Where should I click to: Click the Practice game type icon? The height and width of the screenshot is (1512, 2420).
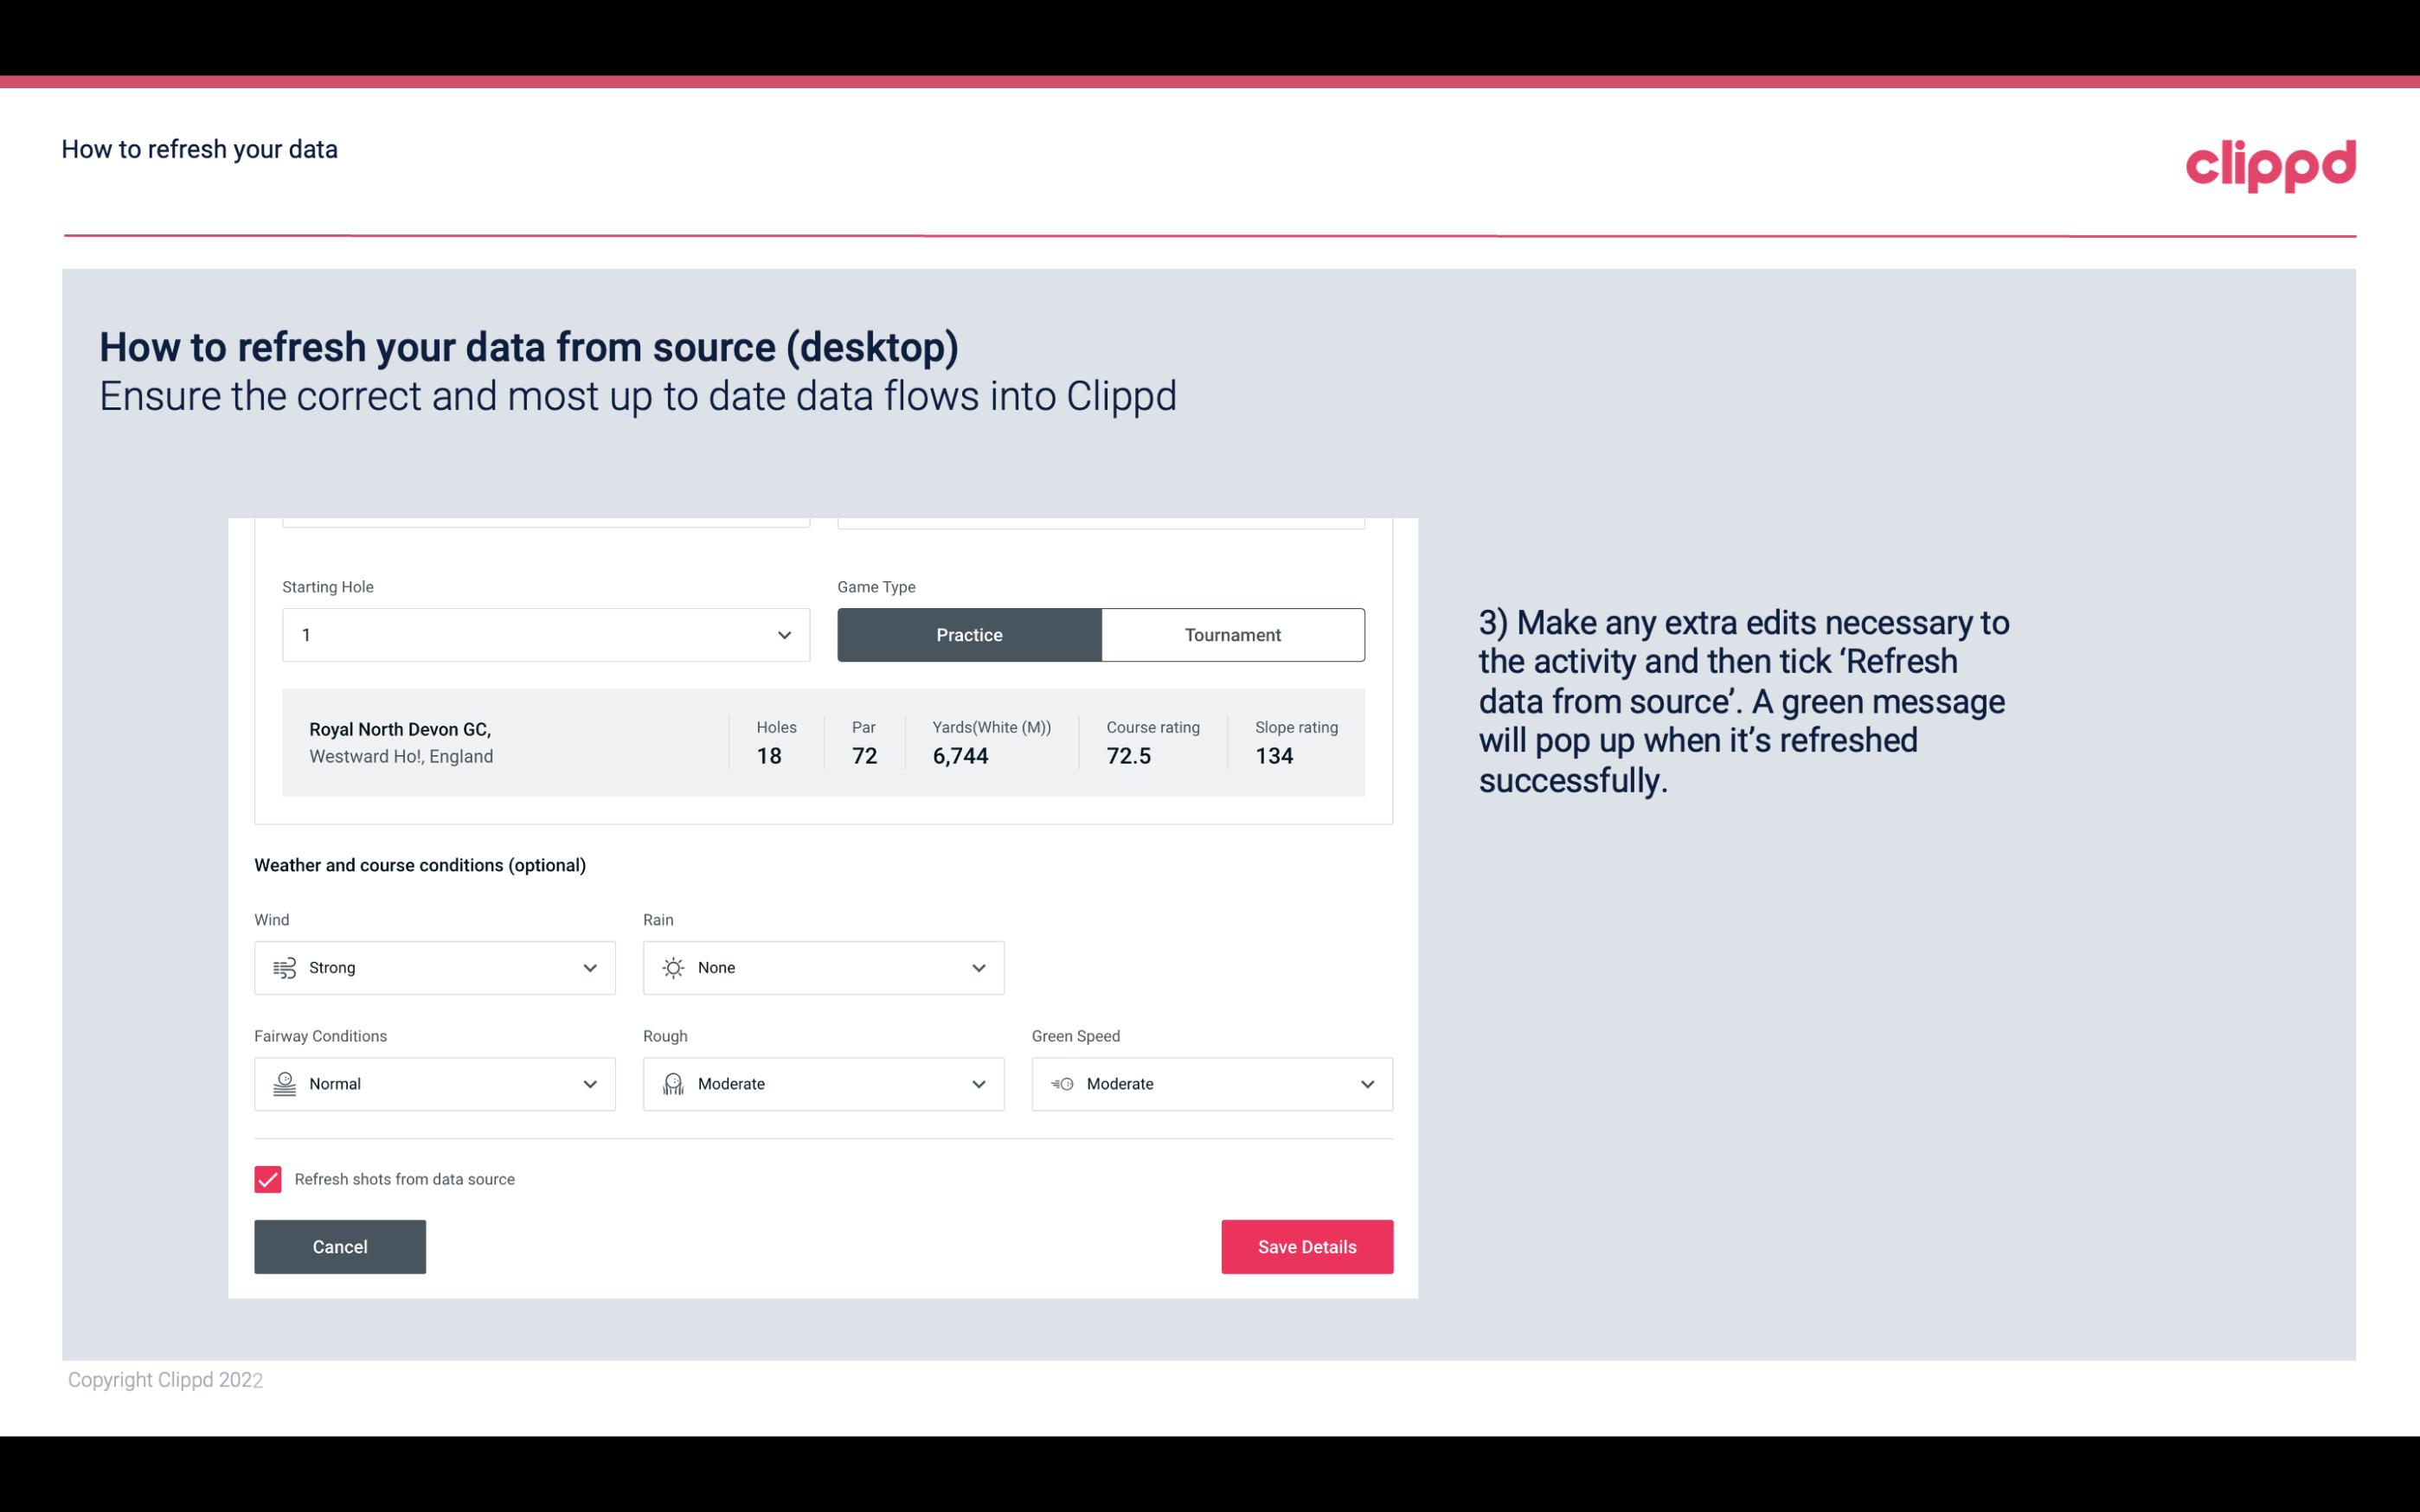(x=969, y=634)
